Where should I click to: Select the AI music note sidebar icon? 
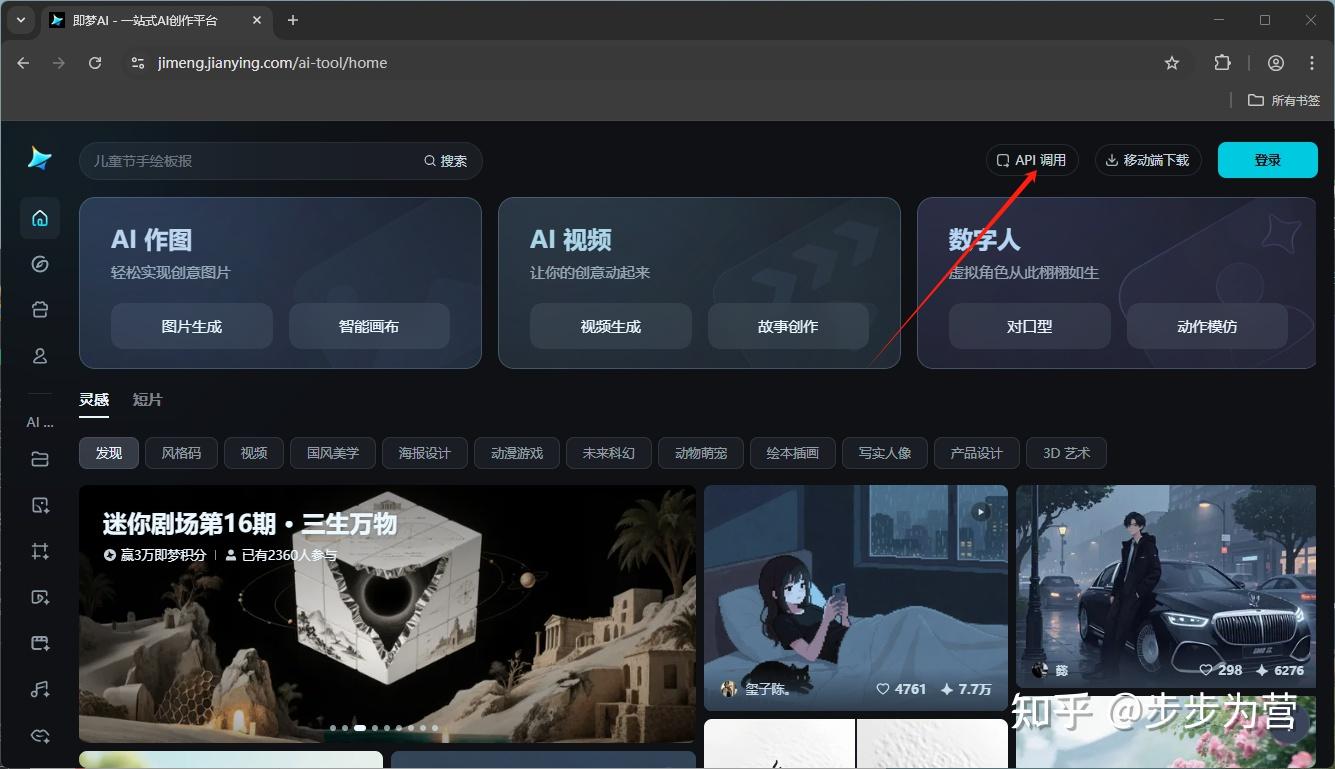(40, 689)
